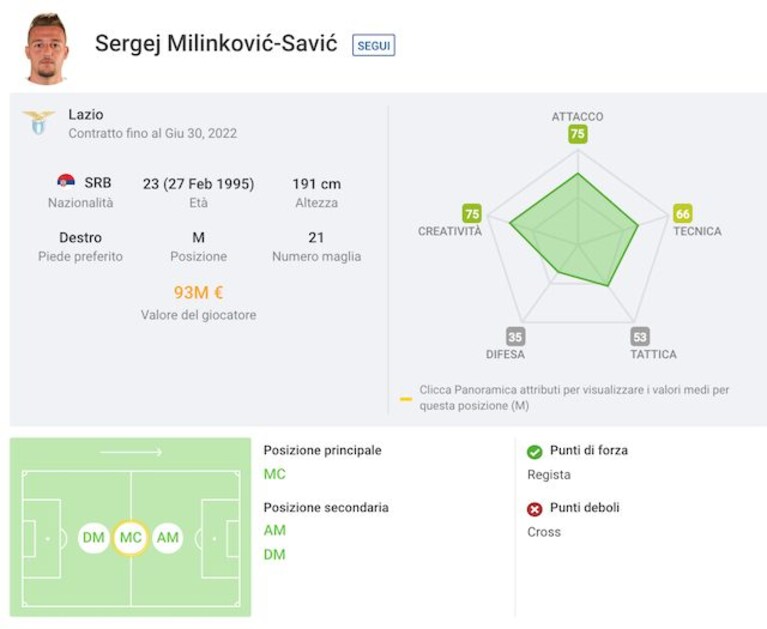
Task: Select the DIFESA 35 rating badge
Action: [515, 337]
